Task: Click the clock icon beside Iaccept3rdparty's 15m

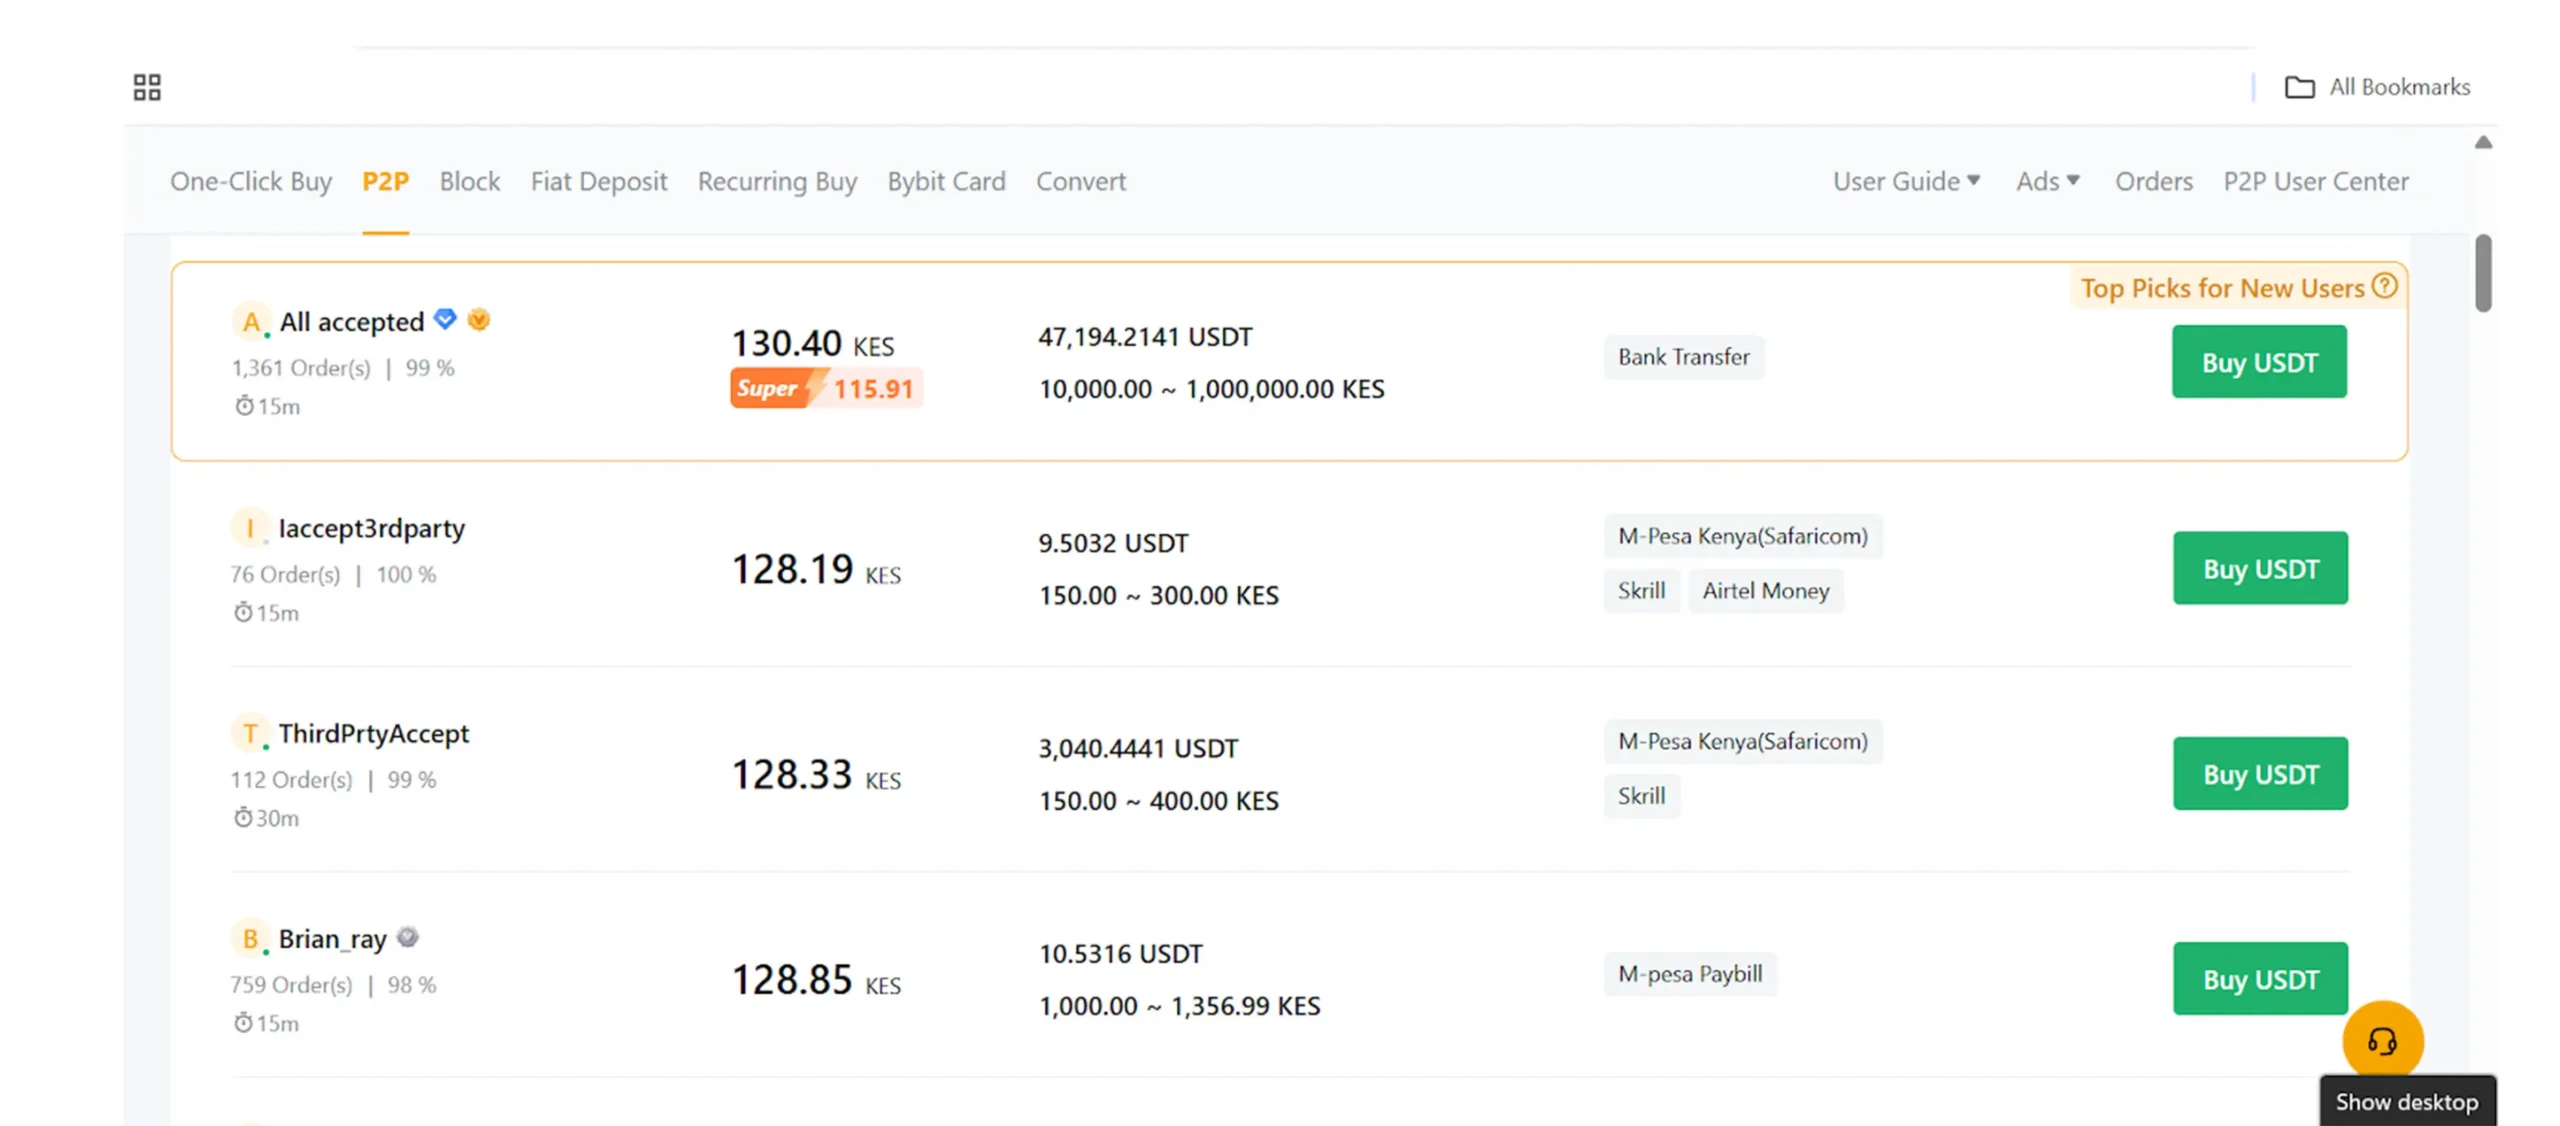Action: [x=243, y=612]
